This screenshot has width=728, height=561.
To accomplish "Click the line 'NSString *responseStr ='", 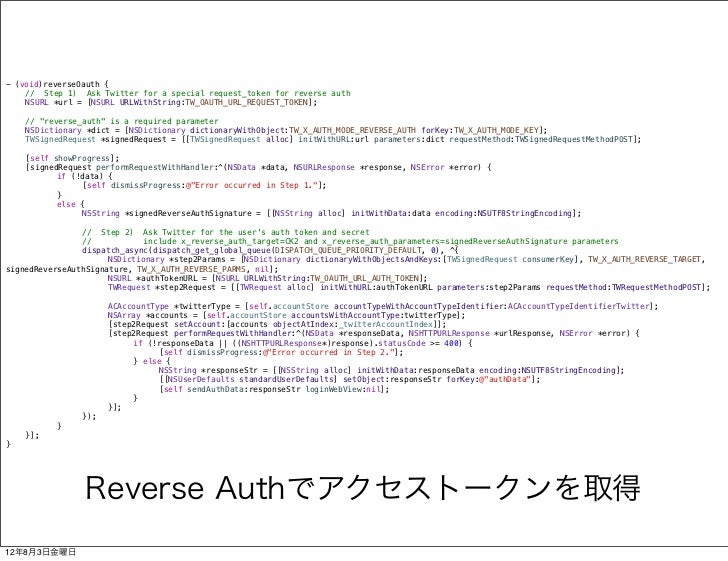I will [x=391, y=370].
